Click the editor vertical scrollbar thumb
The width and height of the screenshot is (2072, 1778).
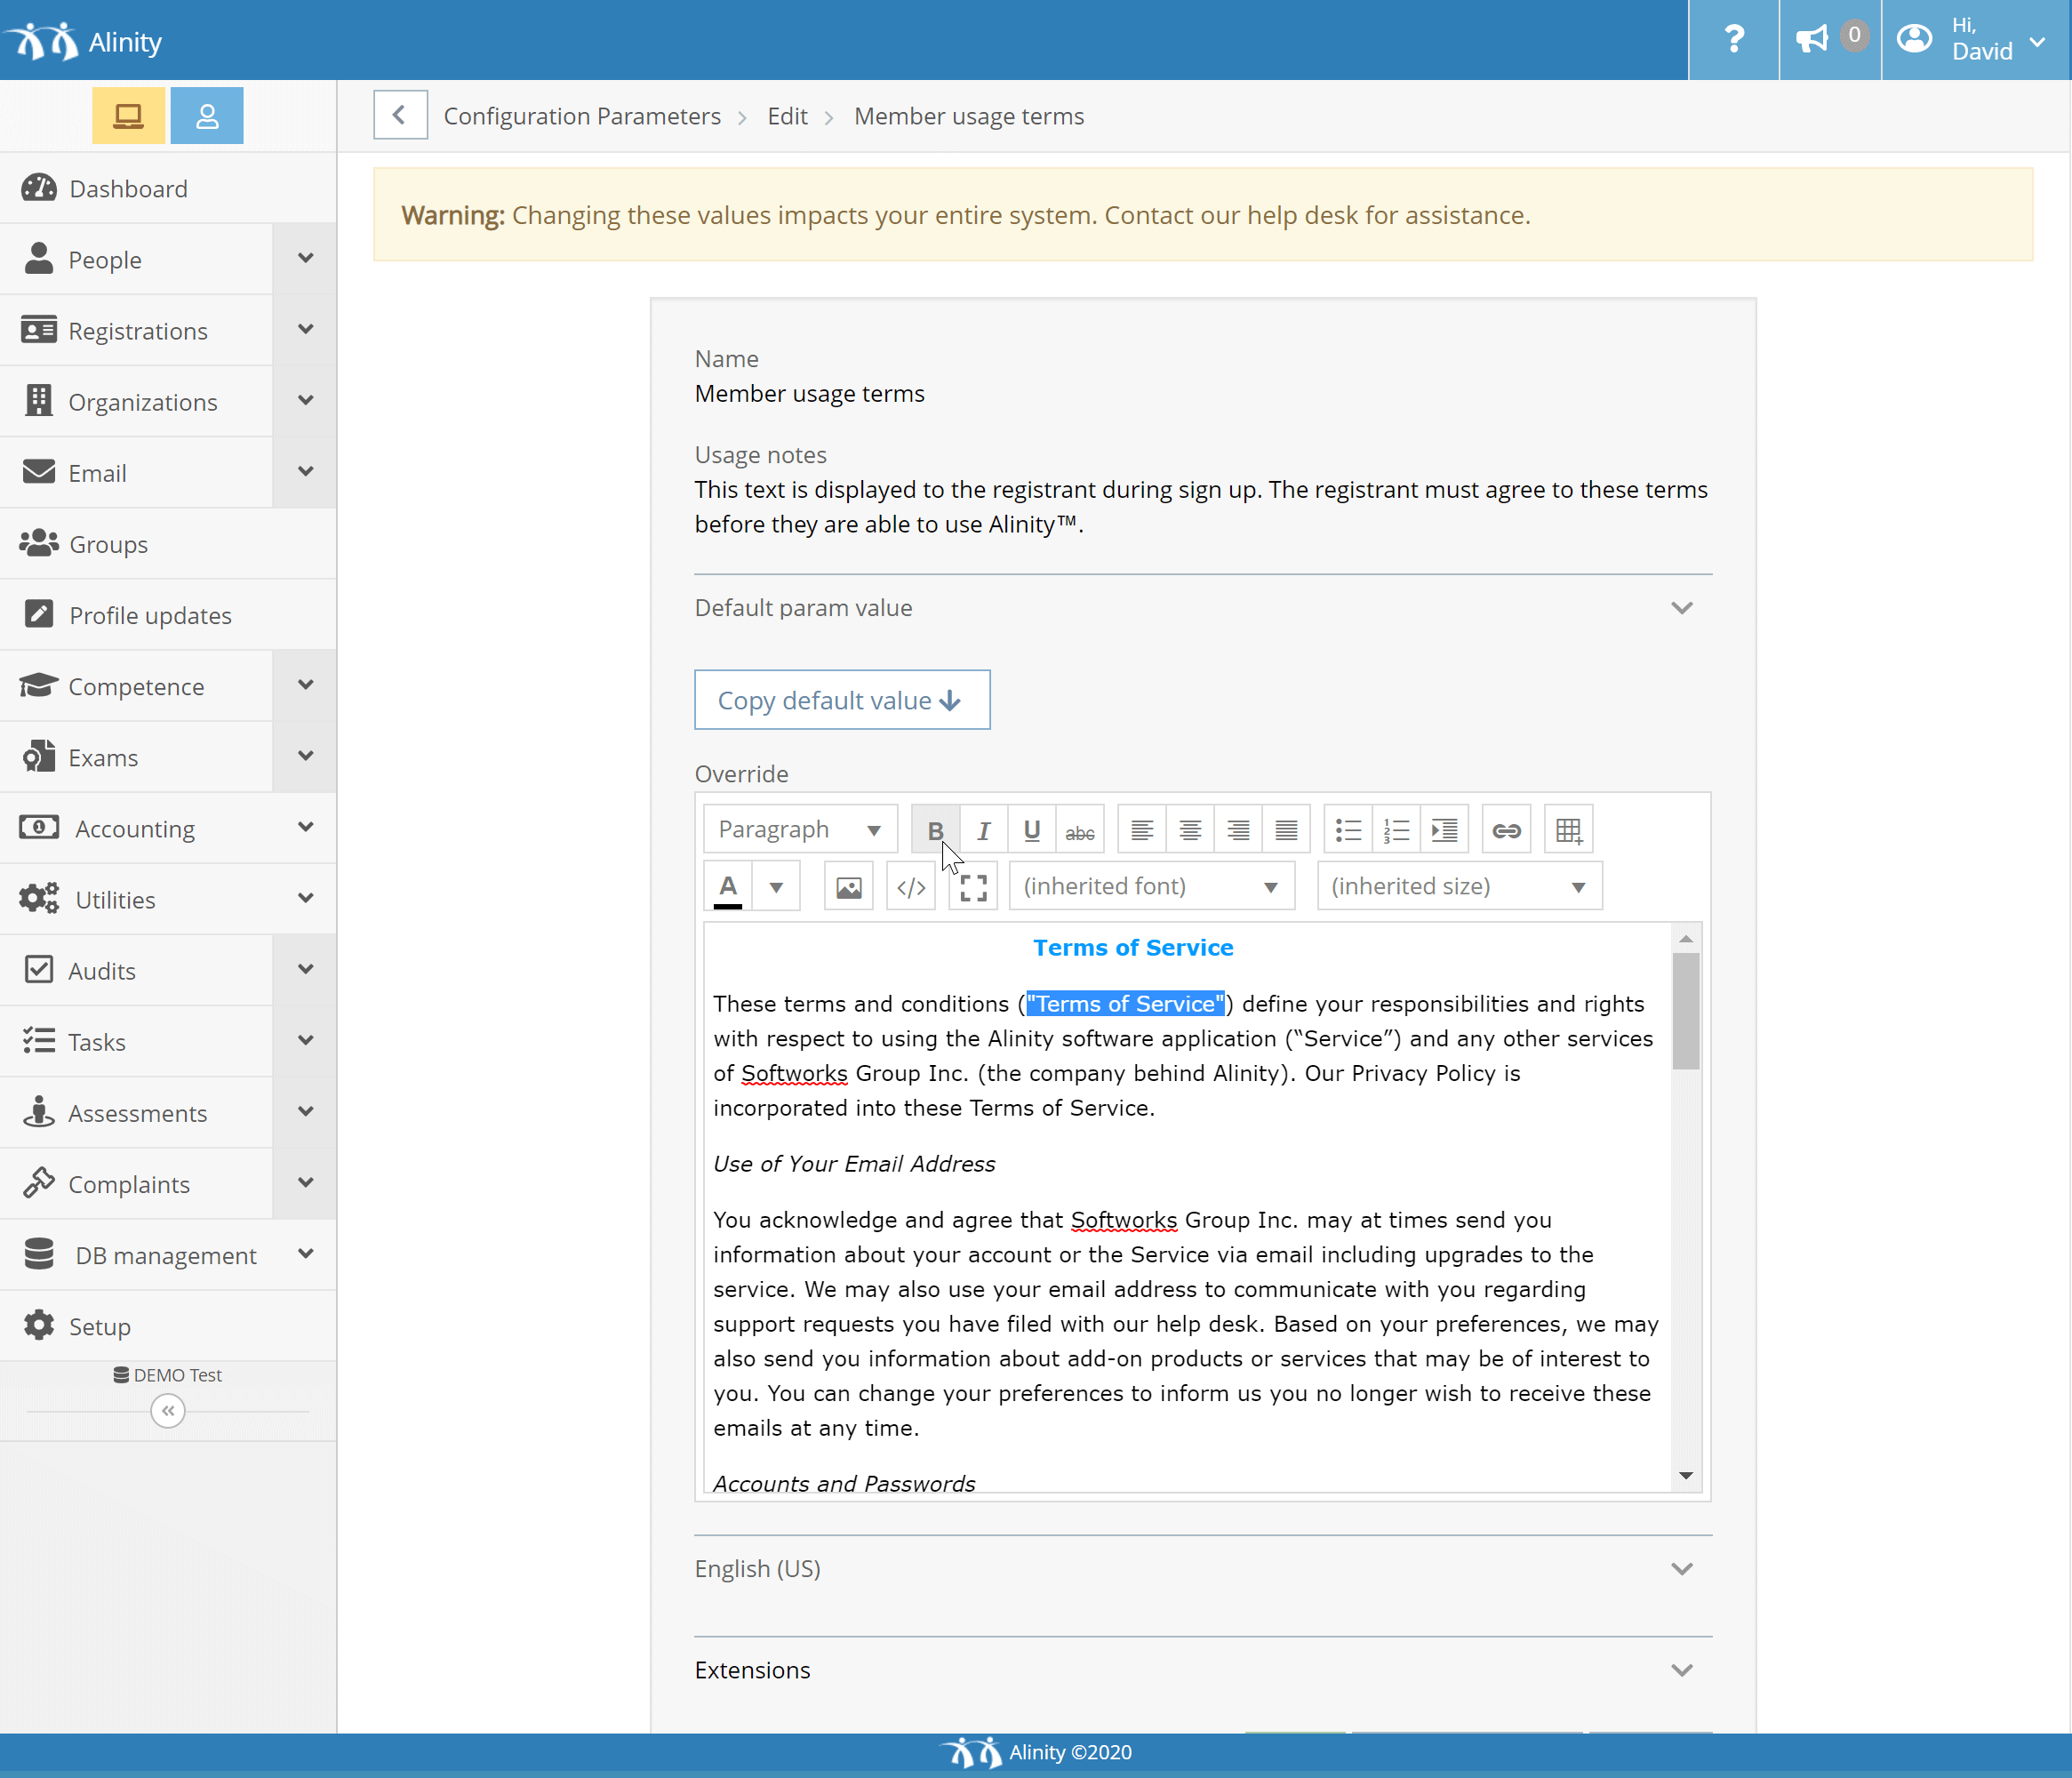[1686, 1011]
